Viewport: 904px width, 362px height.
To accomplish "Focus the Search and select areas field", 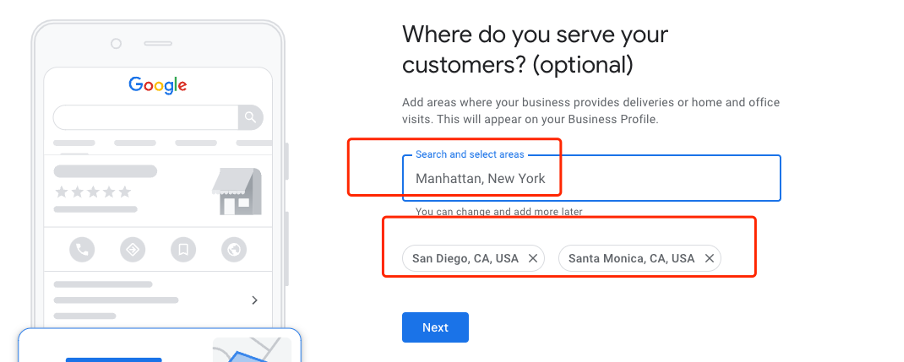I will tap(592, 178).
